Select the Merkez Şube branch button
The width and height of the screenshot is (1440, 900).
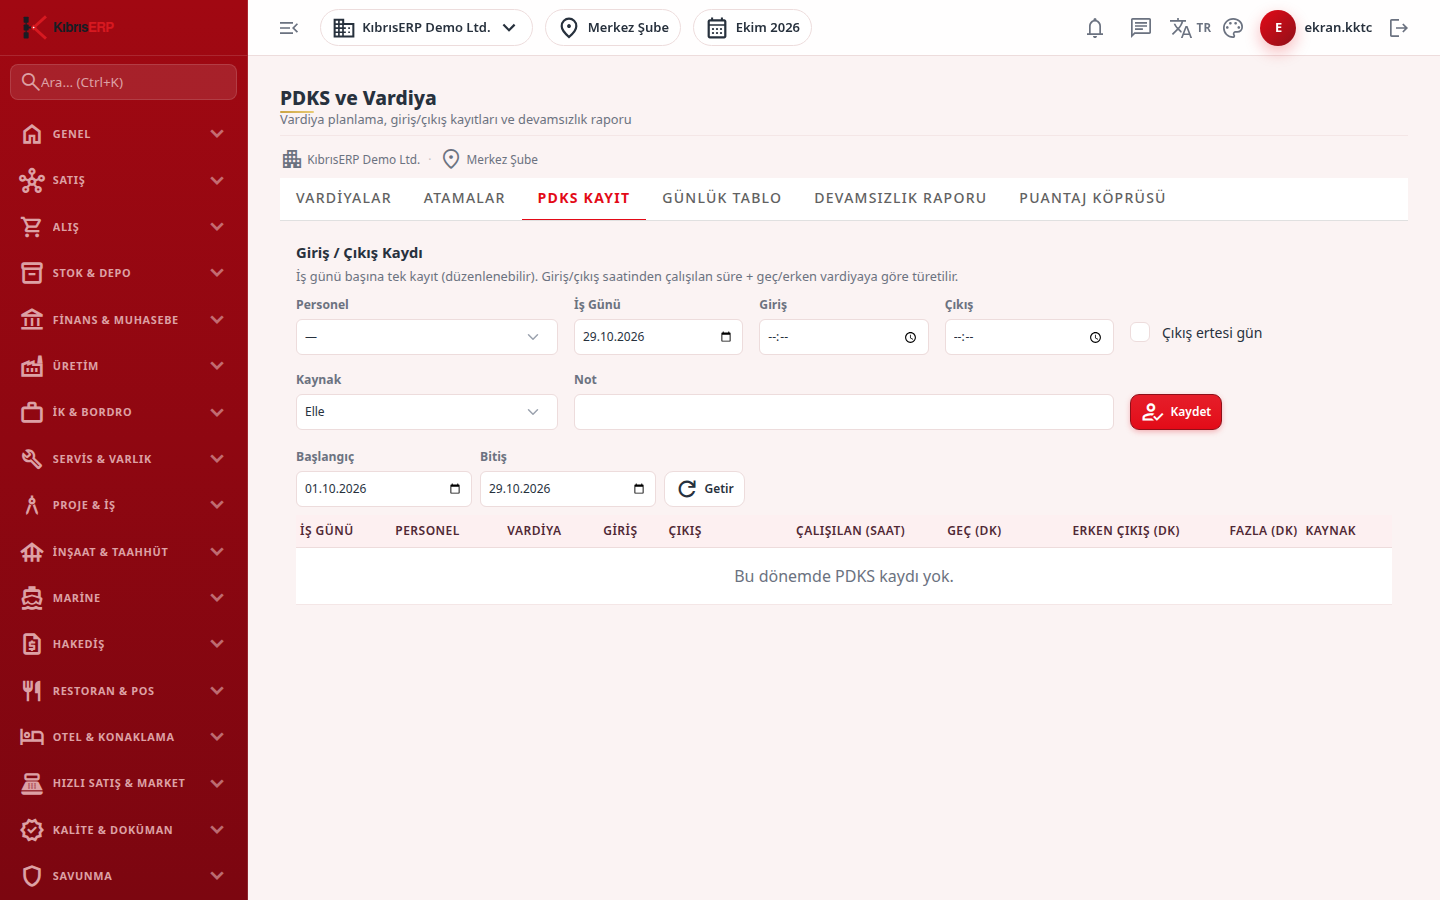[613, 28]
